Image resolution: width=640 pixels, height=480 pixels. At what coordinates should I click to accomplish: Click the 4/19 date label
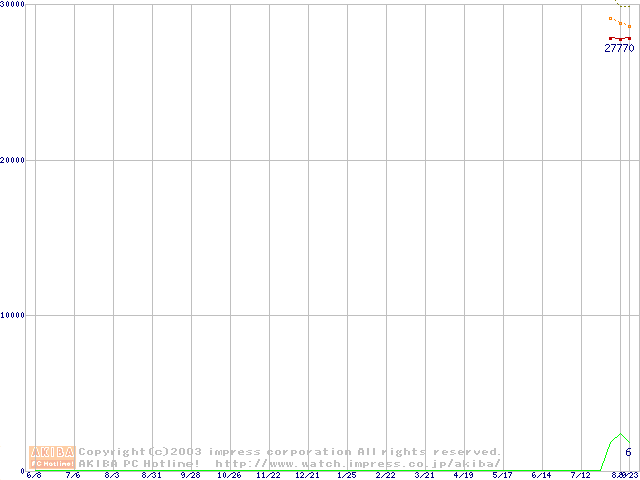[463, 476]
